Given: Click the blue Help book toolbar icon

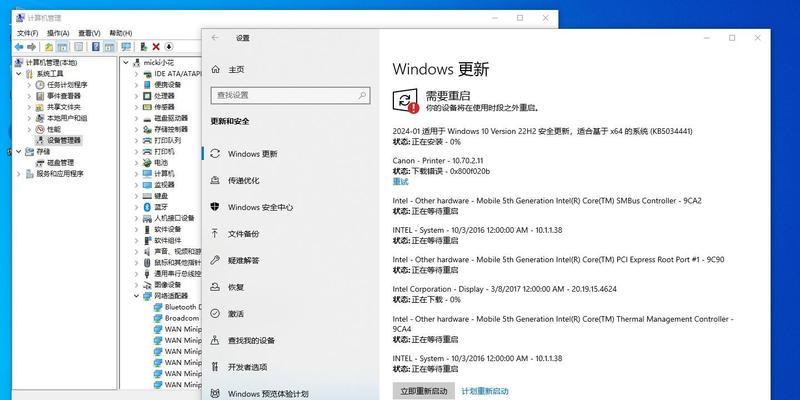Looking at the screenshot, I should [95, 47].
